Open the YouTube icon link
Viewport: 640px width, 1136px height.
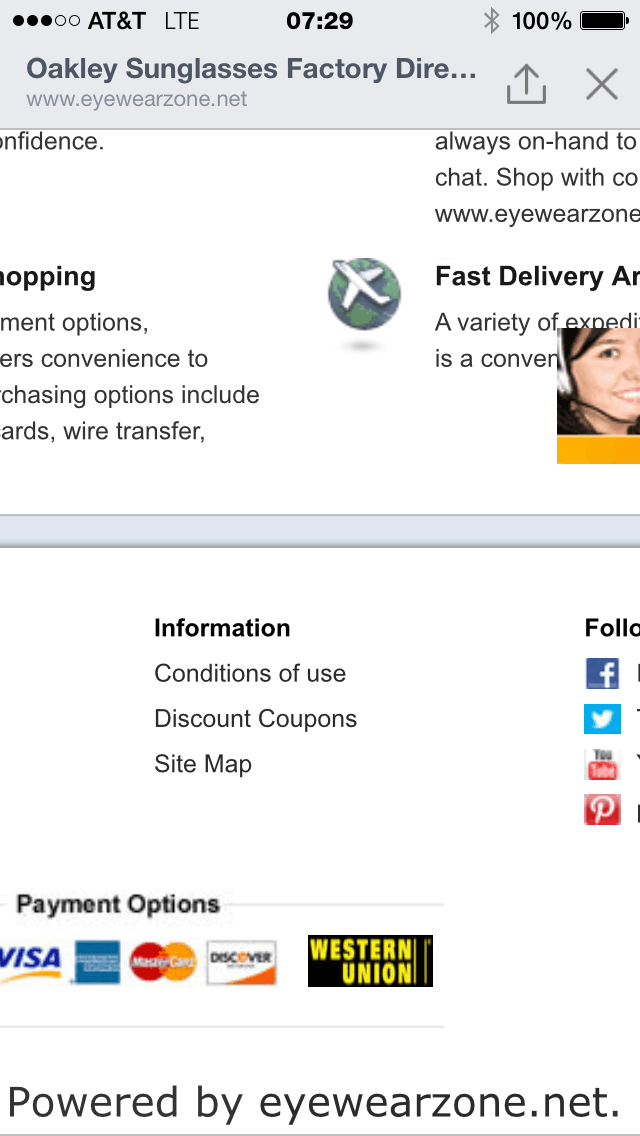[x=602, y=764]
